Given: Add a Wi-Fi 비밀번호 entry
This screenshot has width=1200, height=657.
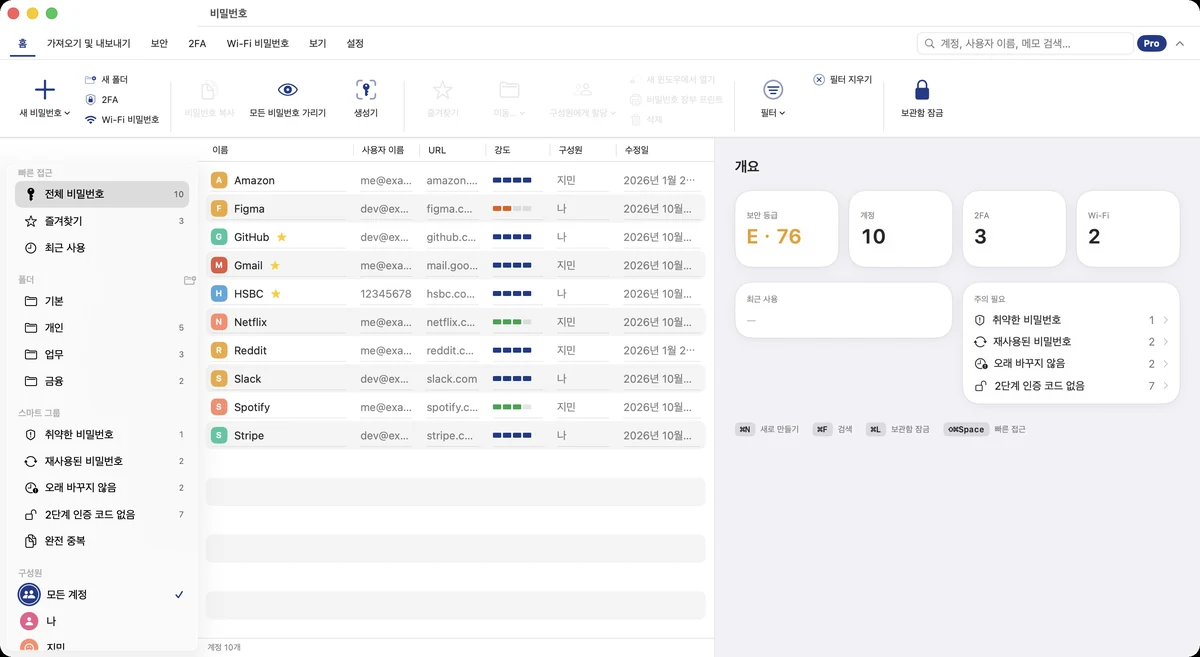Looking at the screenshot, I should pyautogui.click(x=122, y=119).
